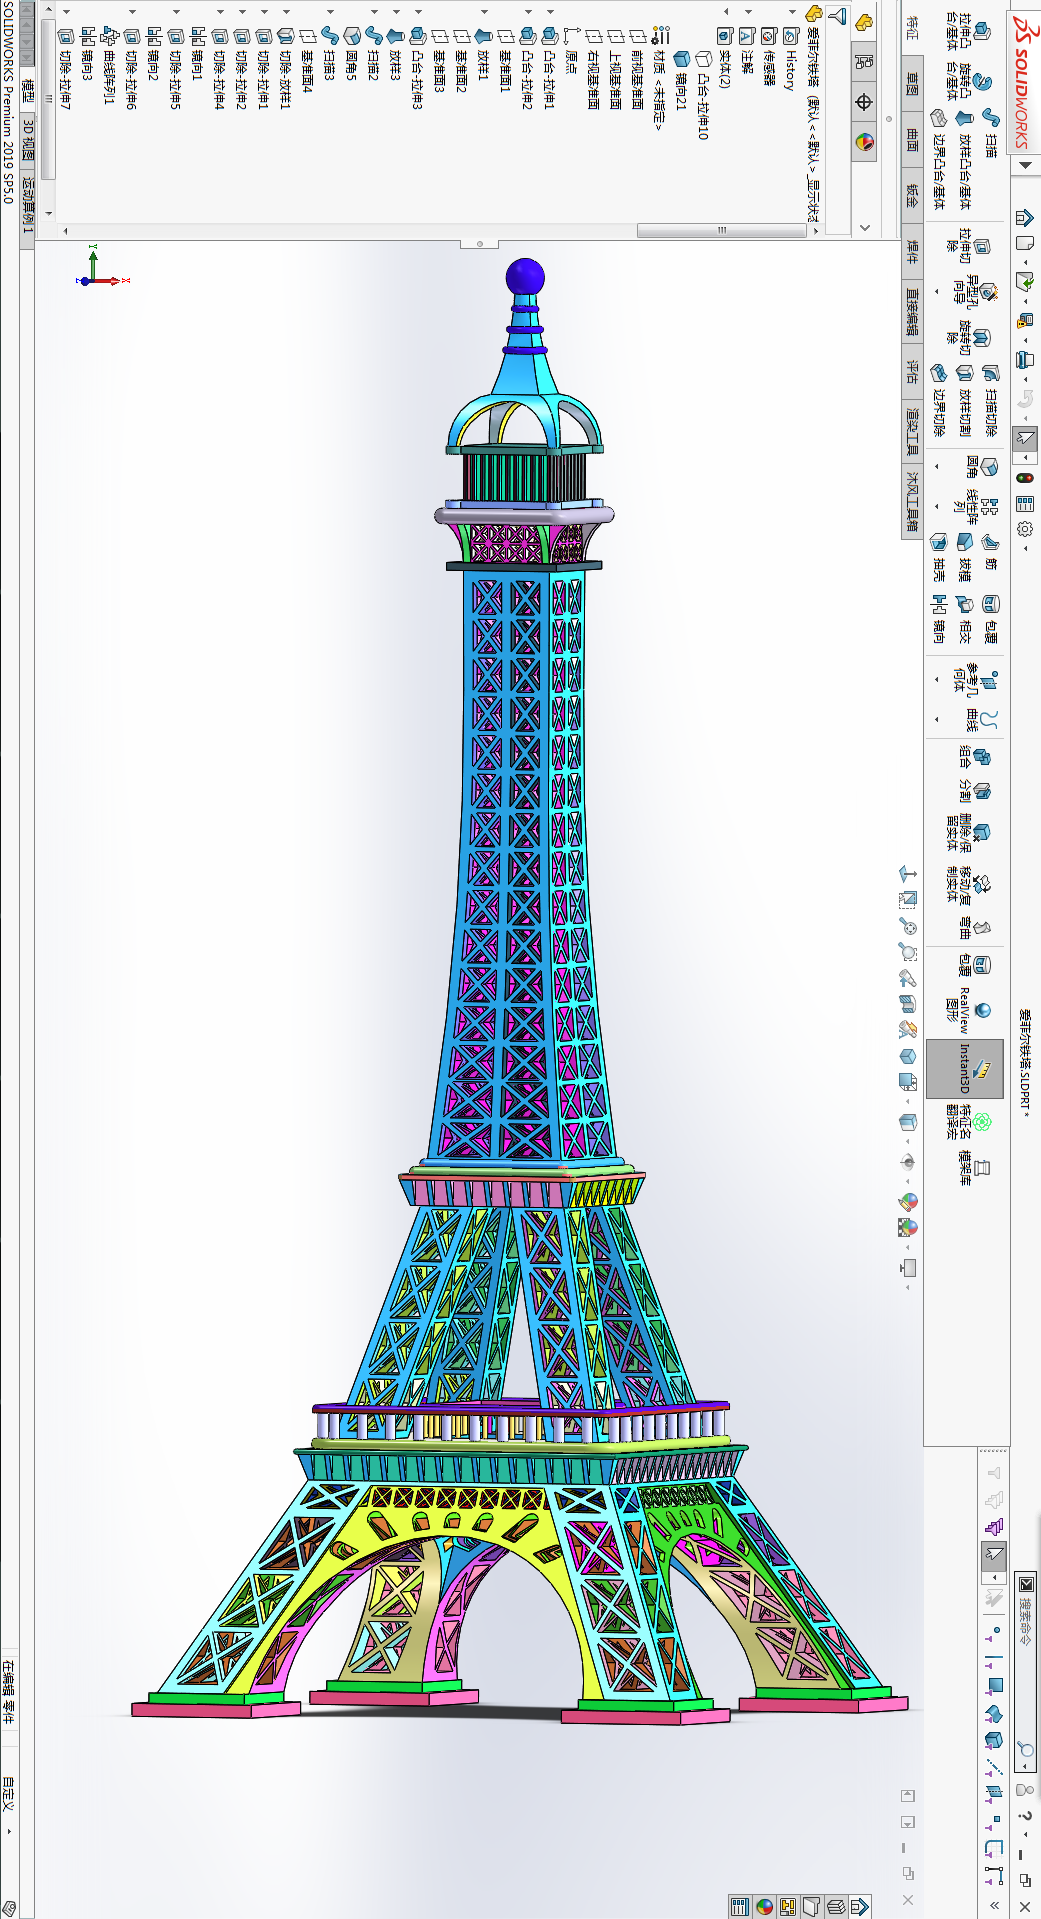Select 切除-拉伸7 in the feature tree
This screenshot has width=1041, height=1919.
point(65,68)
